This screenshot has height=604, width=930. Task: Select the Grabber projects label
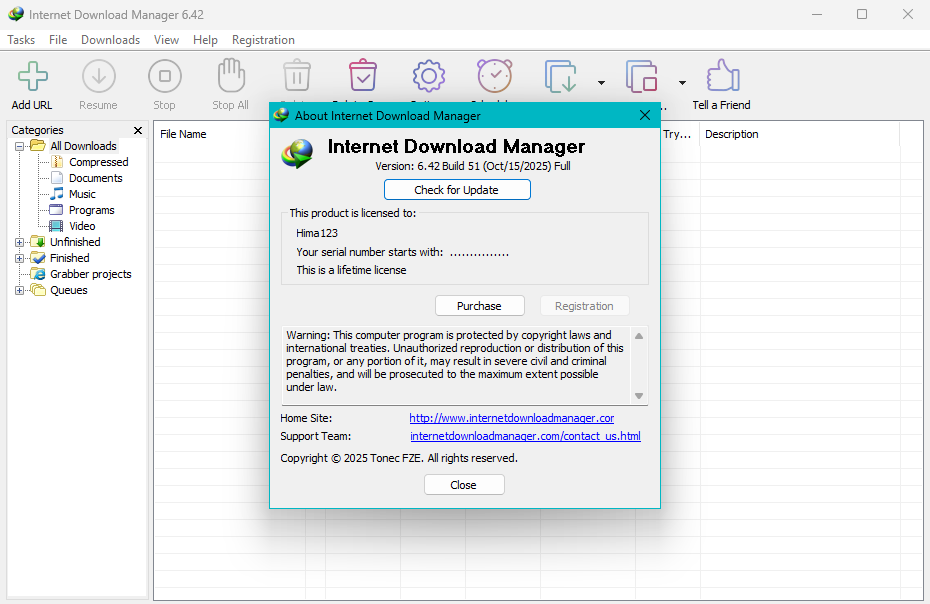pos(91,274)
